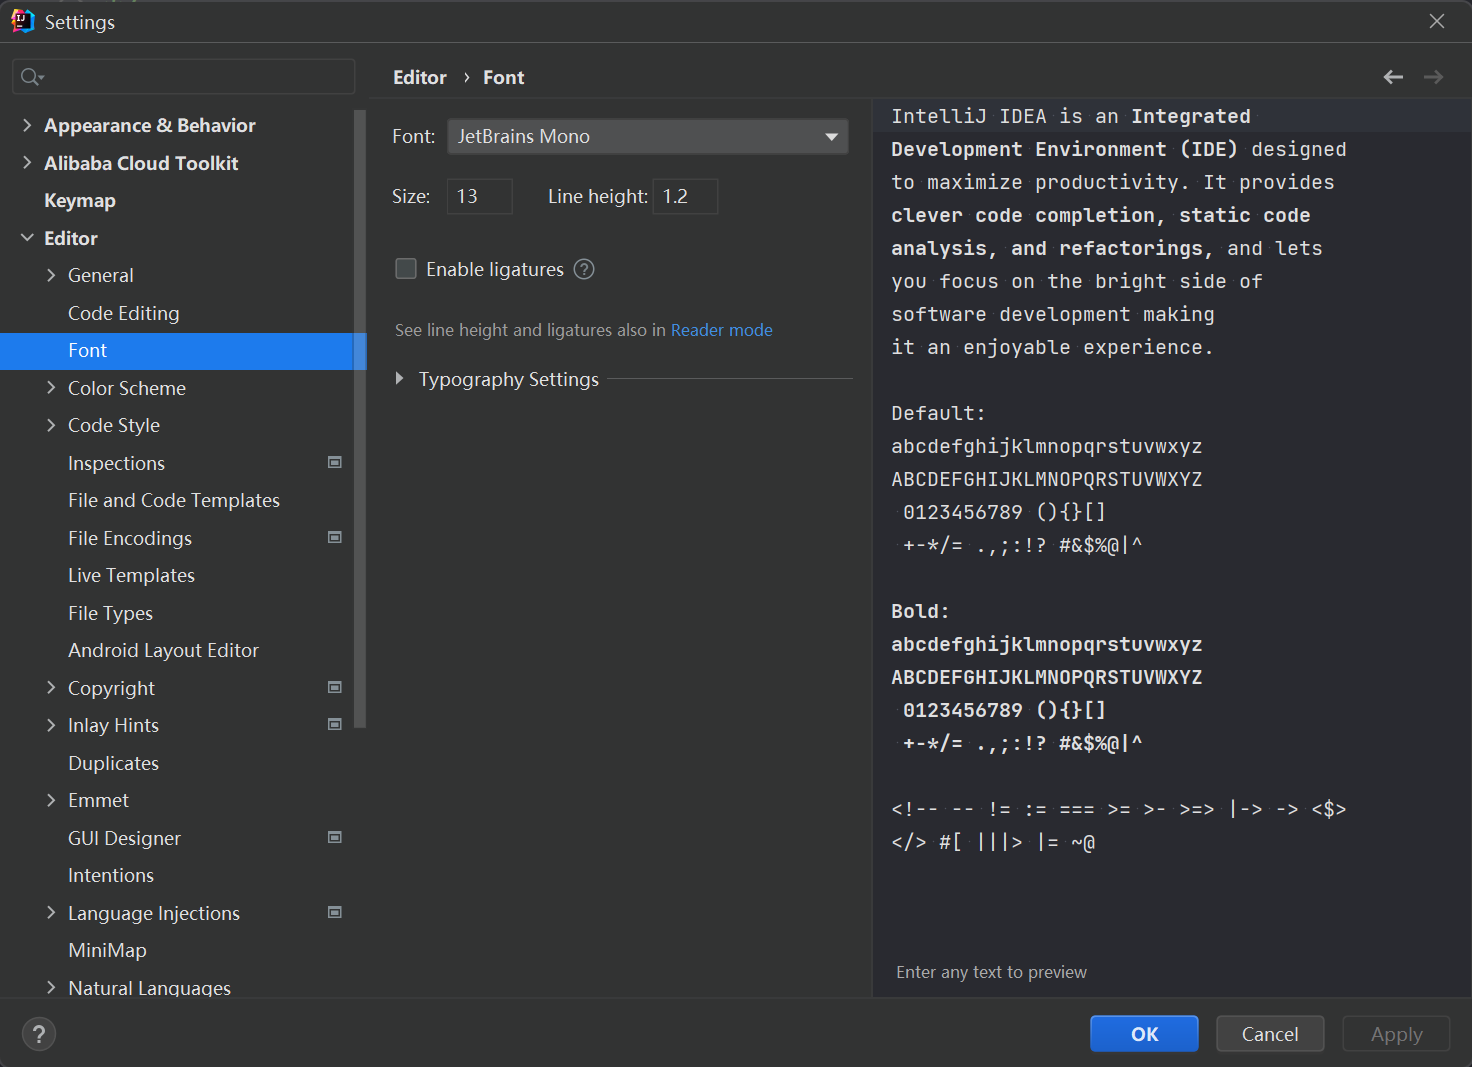
Task: Click the project-level icon beside Language Injections
Action: tap(335, 912)
